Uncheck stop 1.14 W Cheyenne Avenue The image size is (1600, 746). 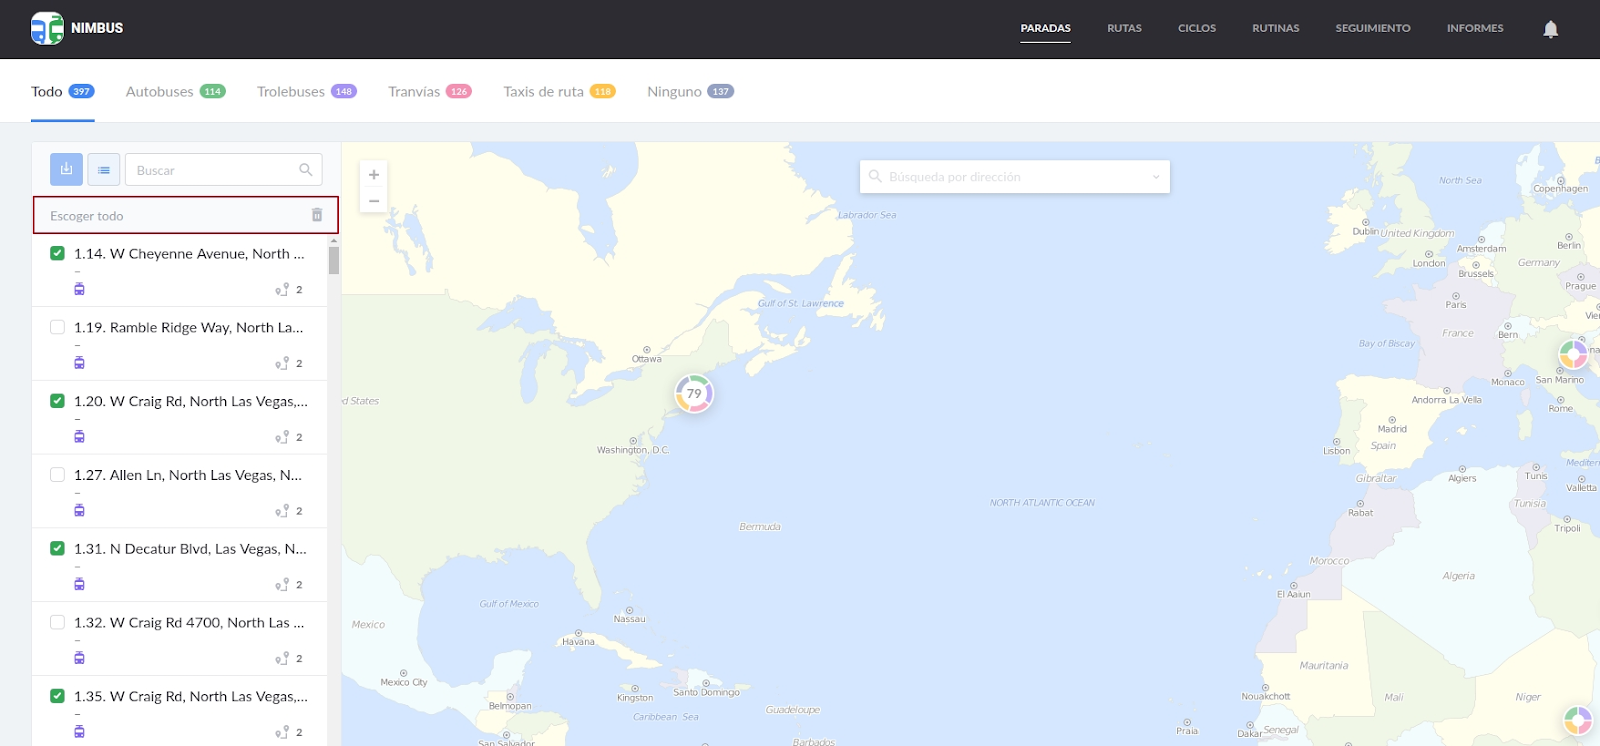point(58,254)
